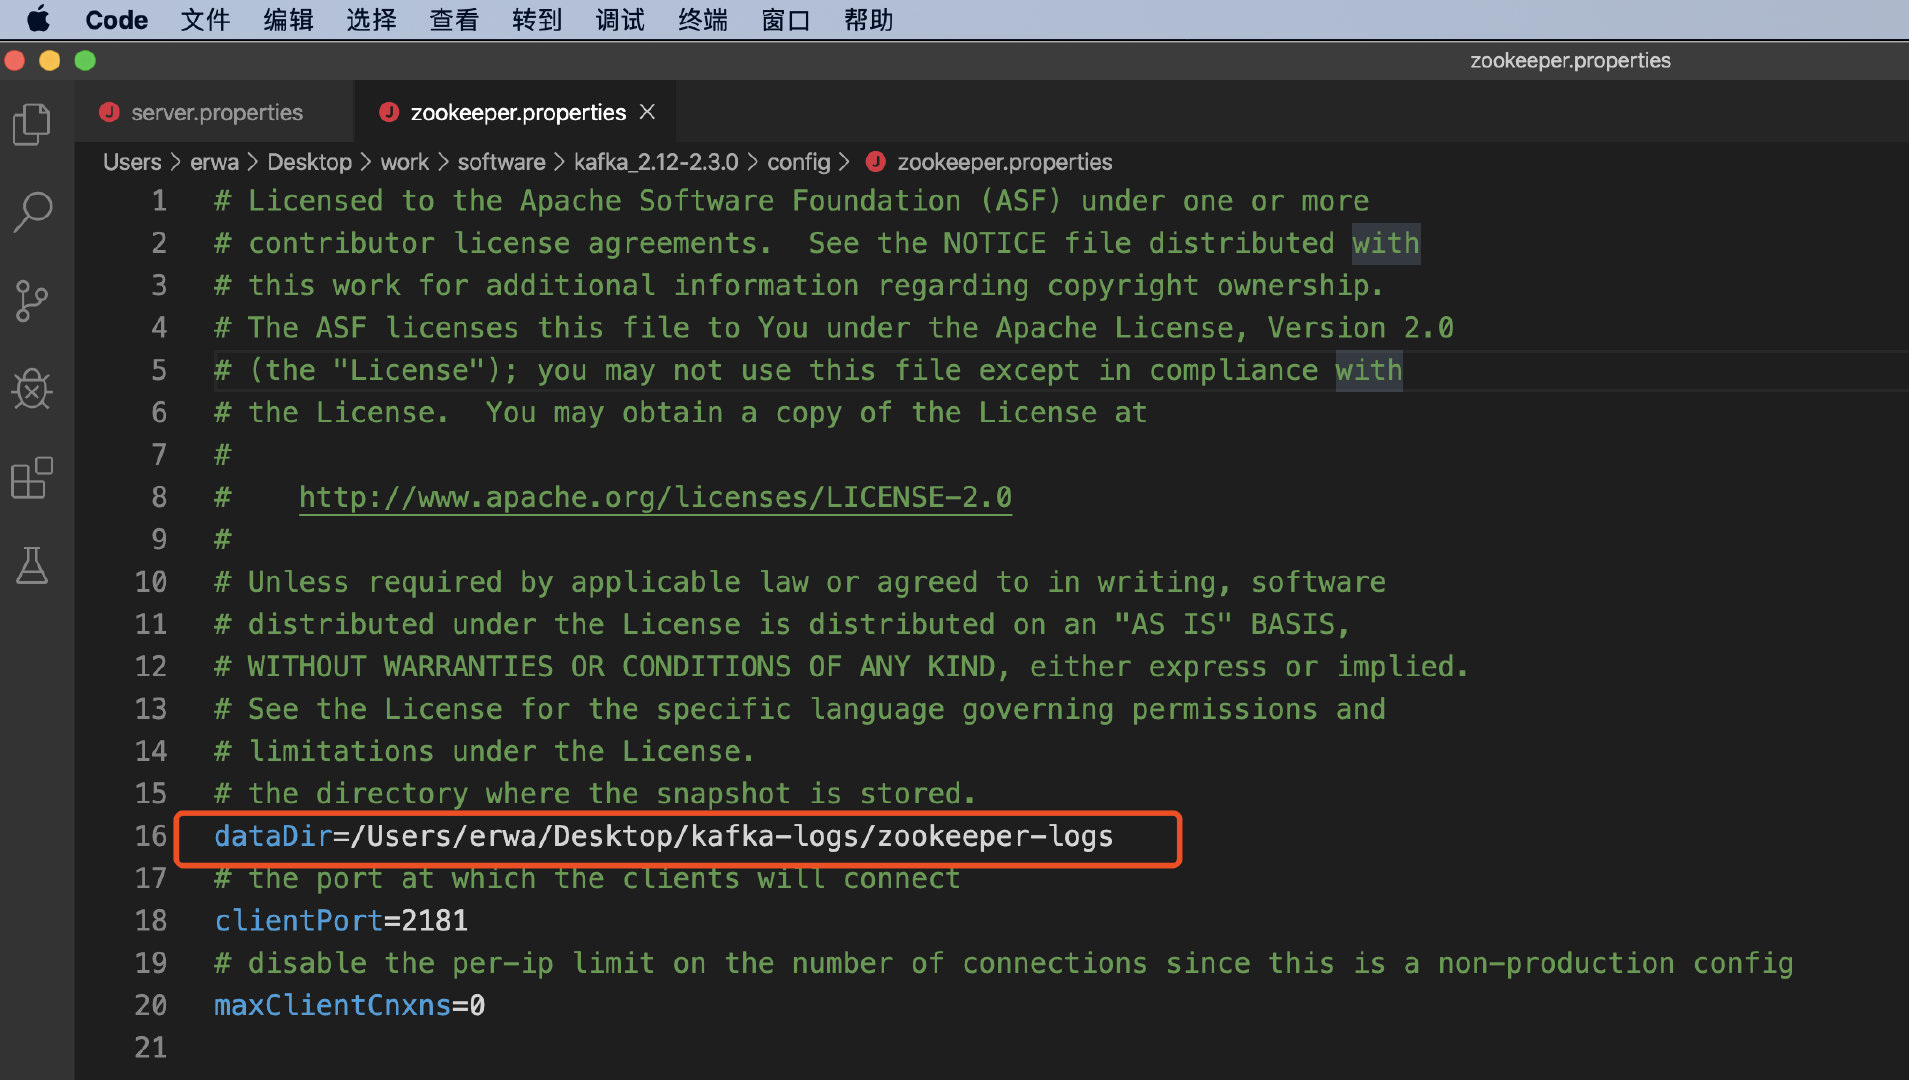
Task: Open the Run and Debug view
Action: click(x=32, y=389)
